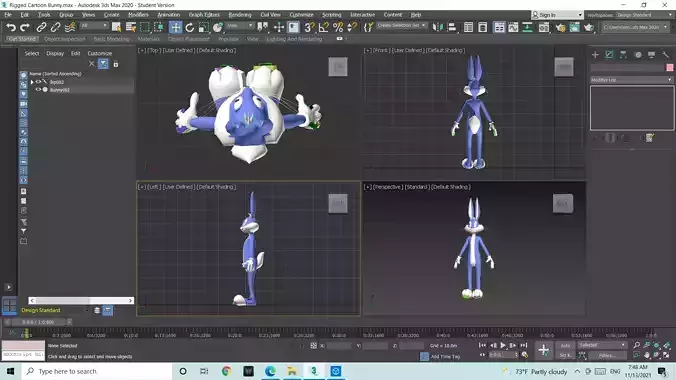
Task: Activate the Select and Scale tool
Action: pos(203,28)
